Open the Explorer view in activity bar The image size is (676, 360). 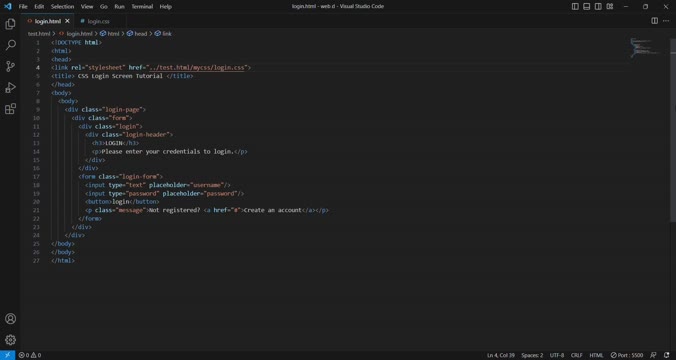point(10,24)
